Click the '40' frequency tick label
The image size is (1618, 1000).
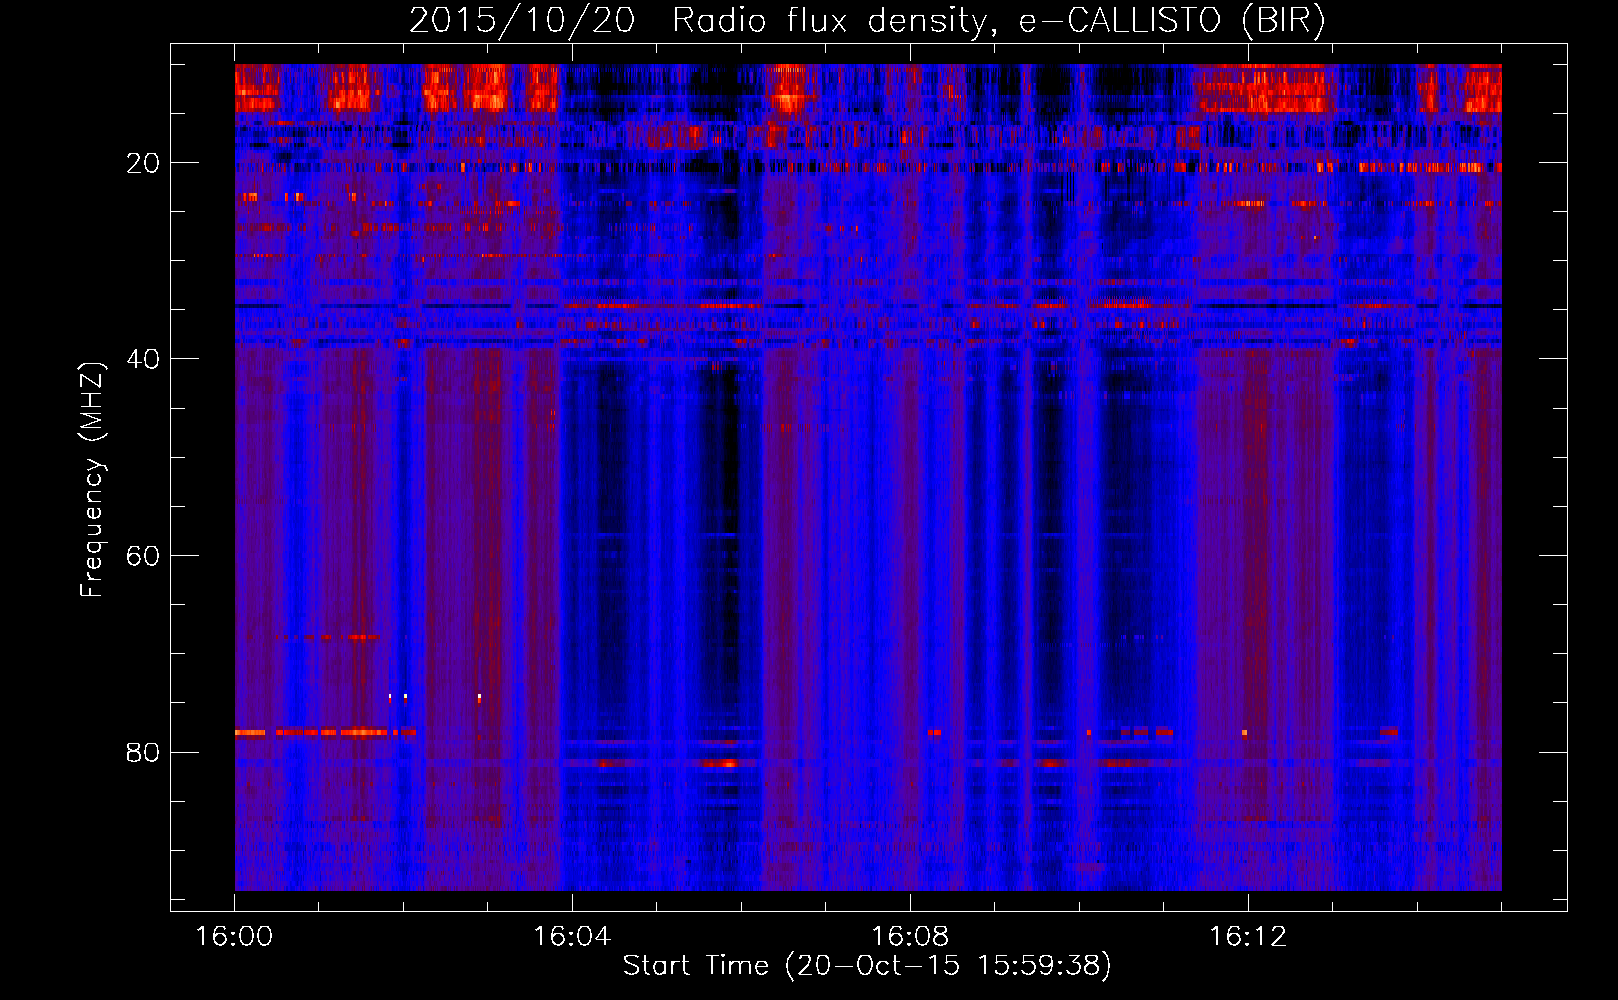(x=144, y=359)
